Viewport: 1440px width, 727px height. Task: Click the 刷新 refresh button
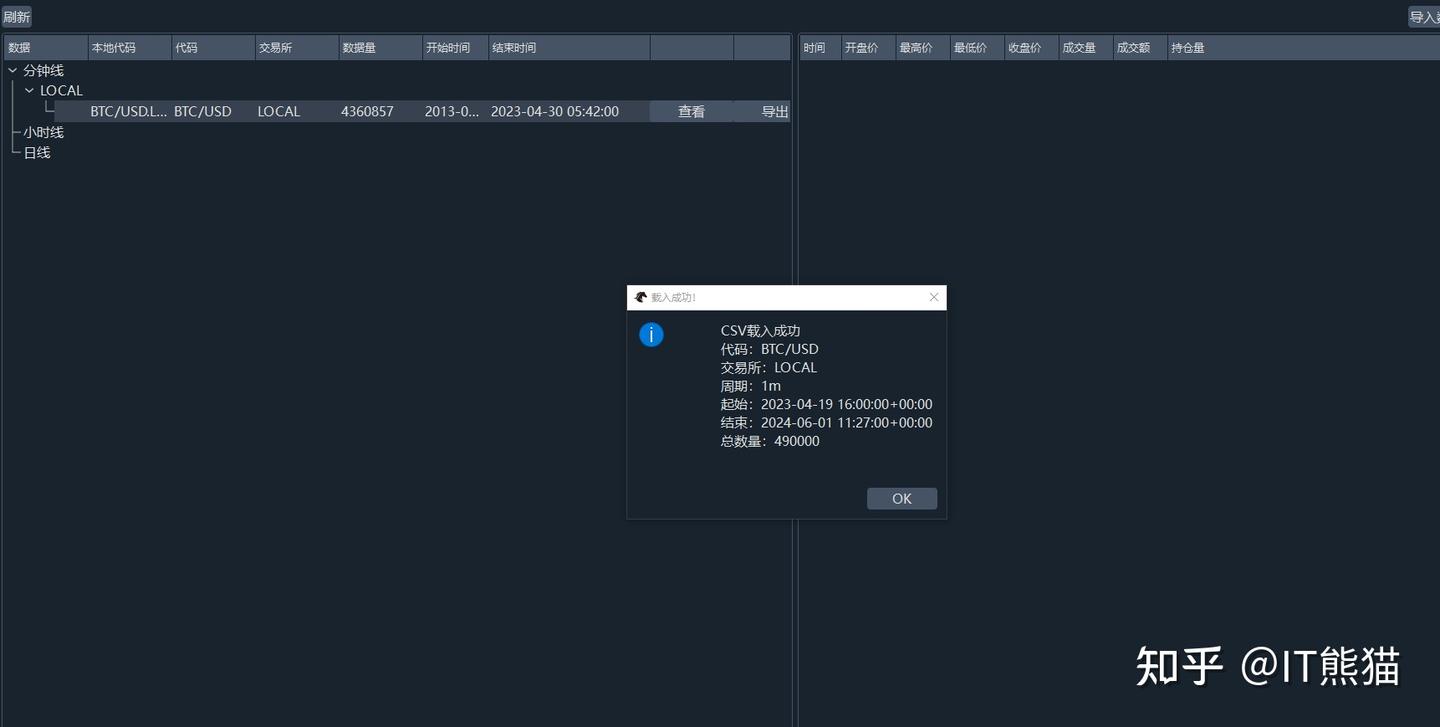click(16, 16)
